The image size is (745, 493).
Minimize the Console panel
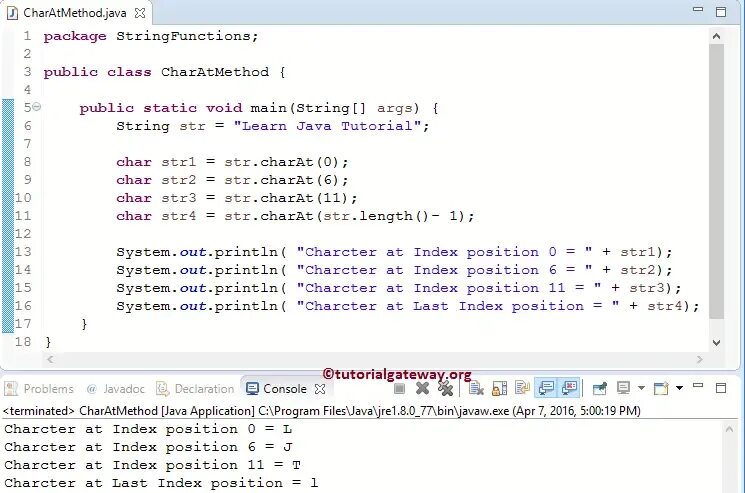(x=698, y=386)
